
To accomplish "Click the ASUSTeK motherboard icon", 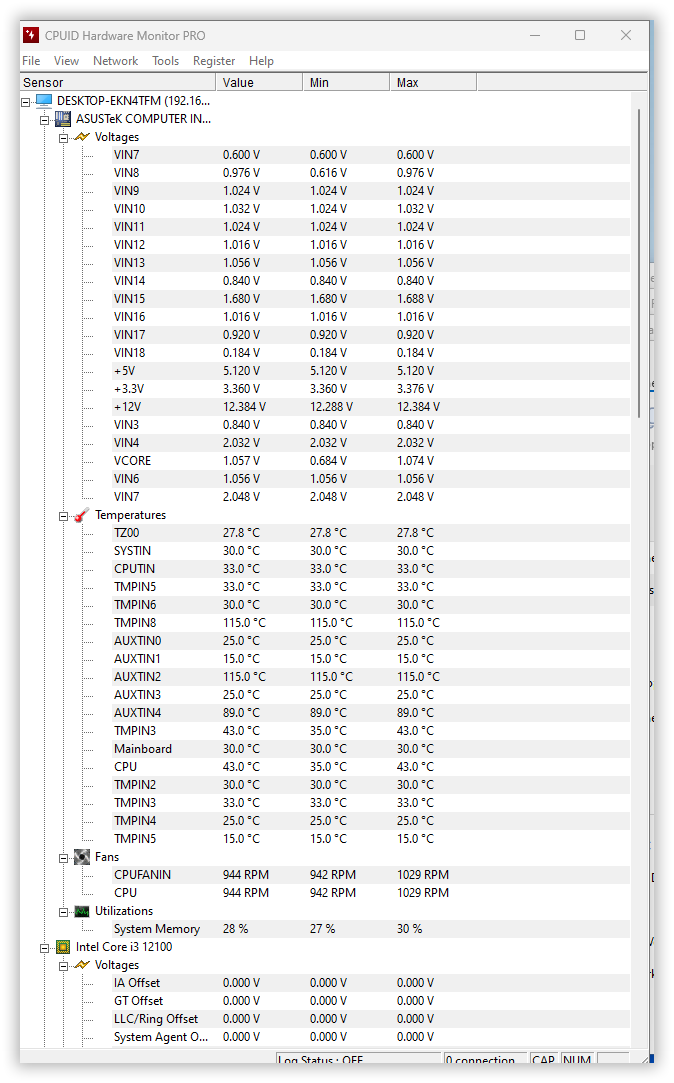I will coord(63,119).
